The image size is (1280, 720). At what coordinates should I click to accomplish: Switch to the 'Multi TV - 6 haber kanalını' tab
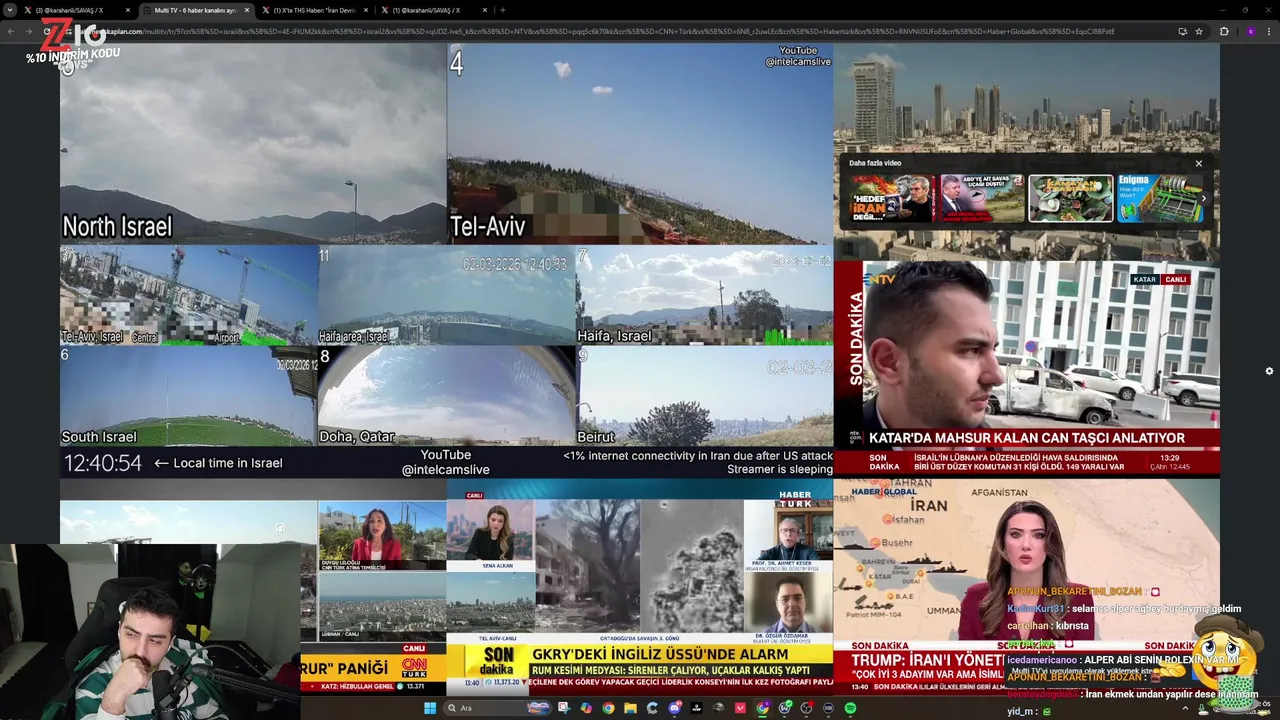pos(195,10)
